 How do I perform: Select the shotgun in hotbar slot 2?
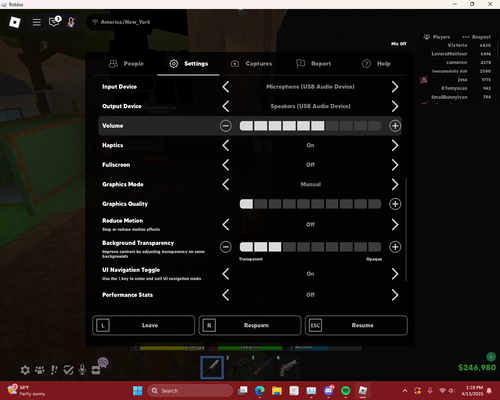[x=238, y=368]
